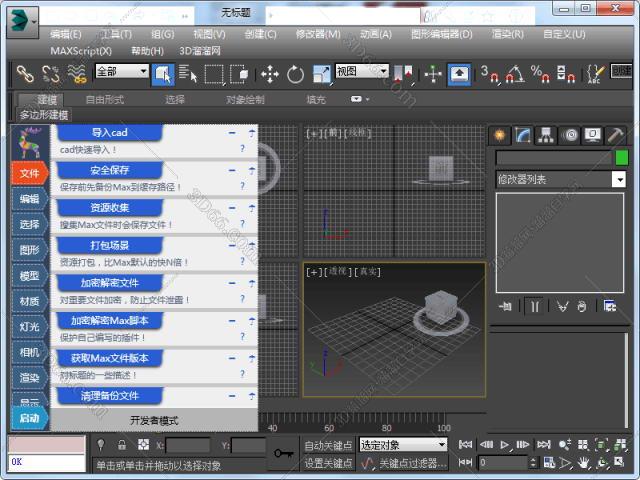
Task: Click Go to Start playback button
Action: [465, 444]
